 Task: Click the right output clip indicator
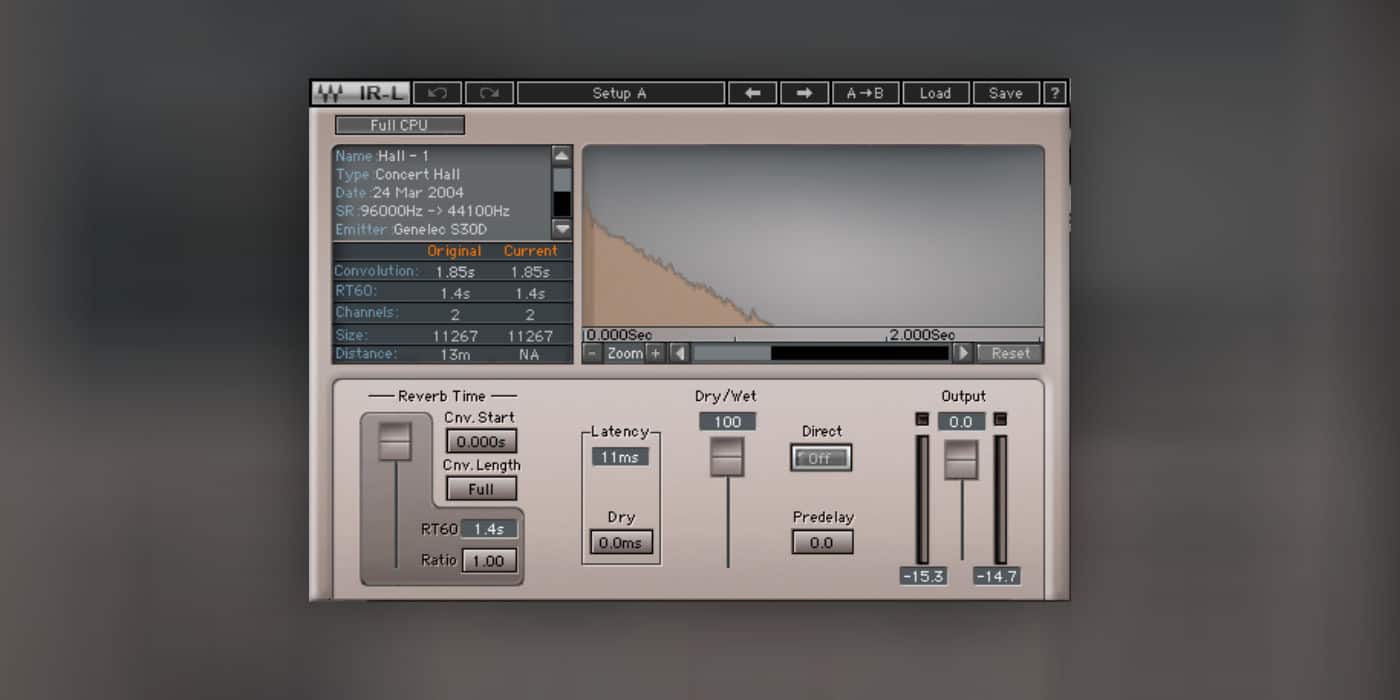[1000, 419]
